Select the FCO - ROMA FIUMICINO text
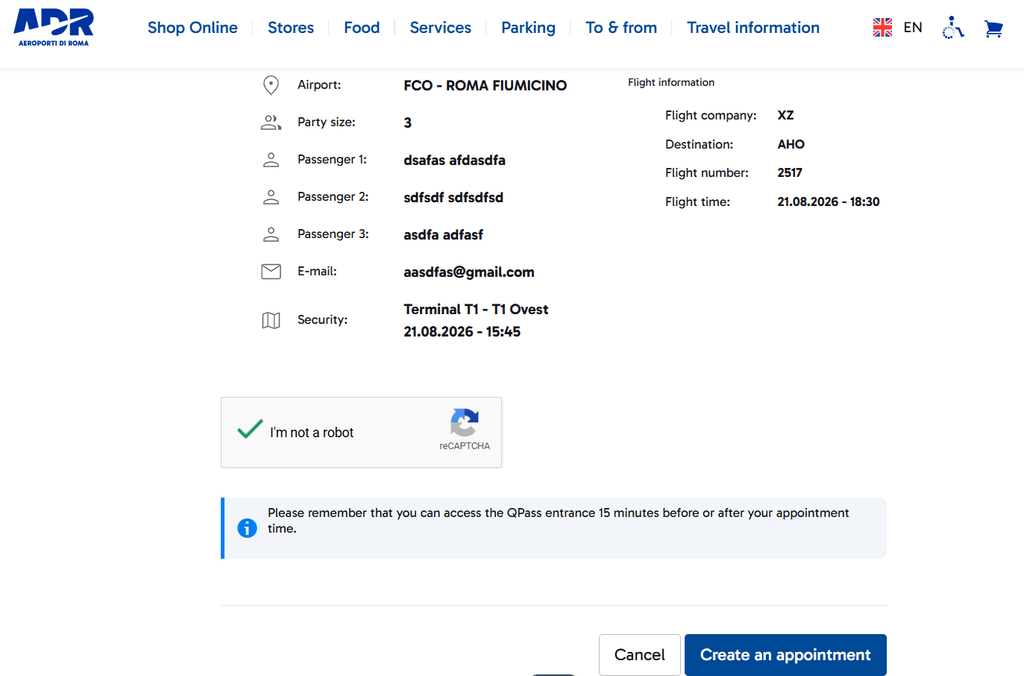Screen dimensions: 1024x676 (485, 86)
